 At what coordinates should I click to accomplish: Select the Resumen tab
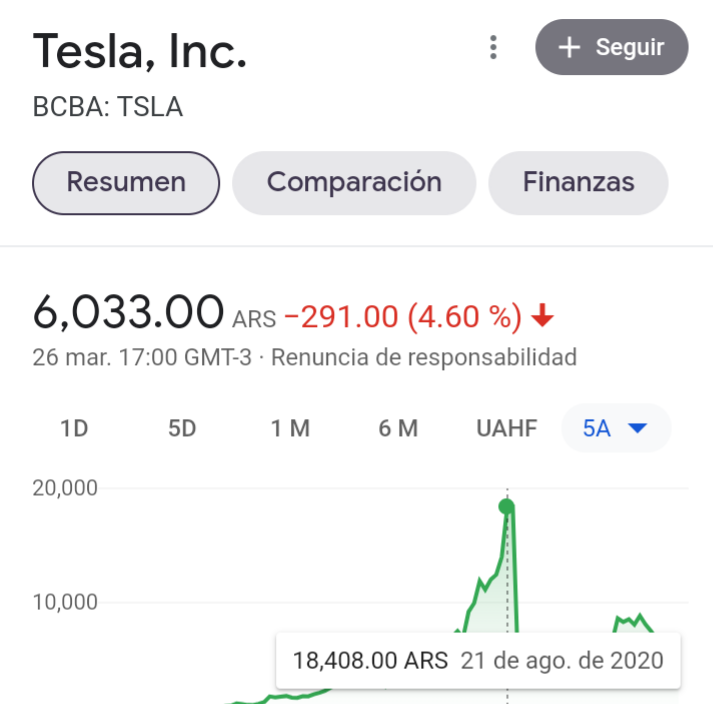(x=126, y=182)
